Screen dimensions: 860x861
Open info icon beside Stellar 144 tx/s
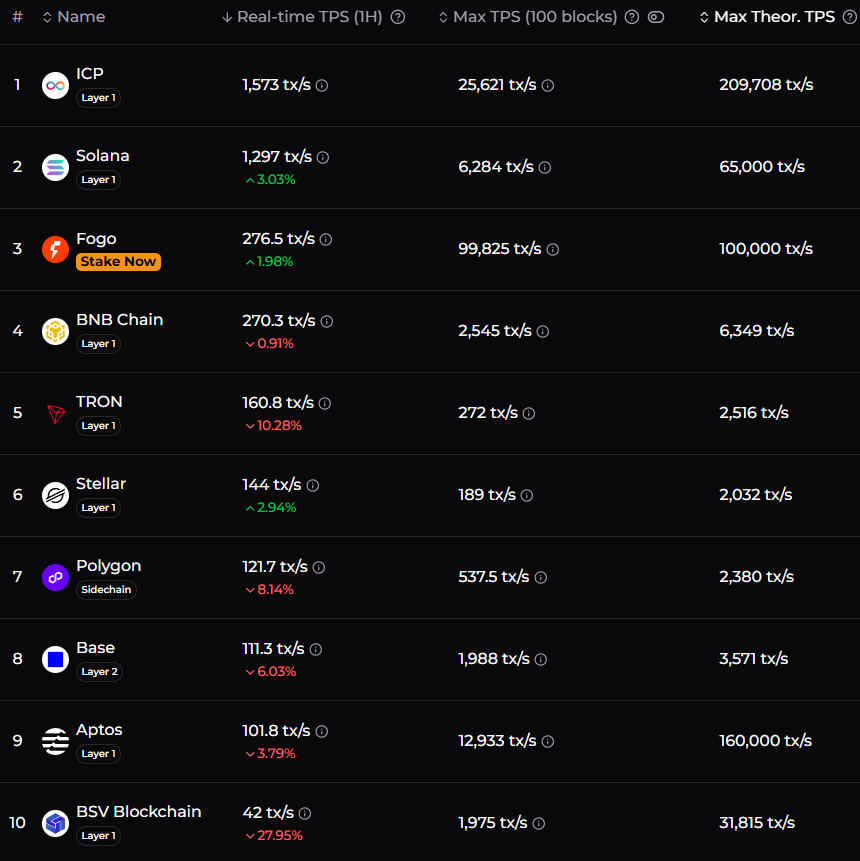[x=312, y=485]
